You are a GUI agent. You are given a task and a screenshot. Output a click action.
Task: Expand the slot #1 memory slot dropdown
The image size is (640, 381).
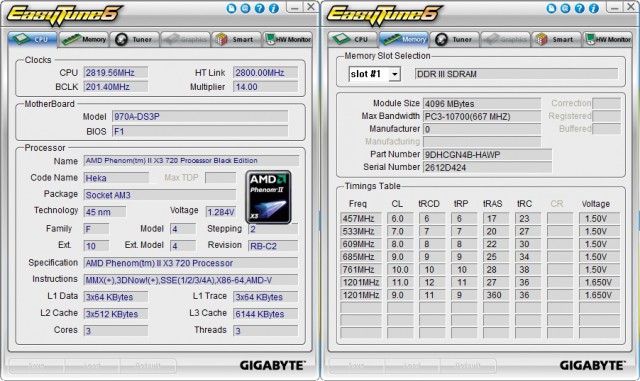click(394, 74)
